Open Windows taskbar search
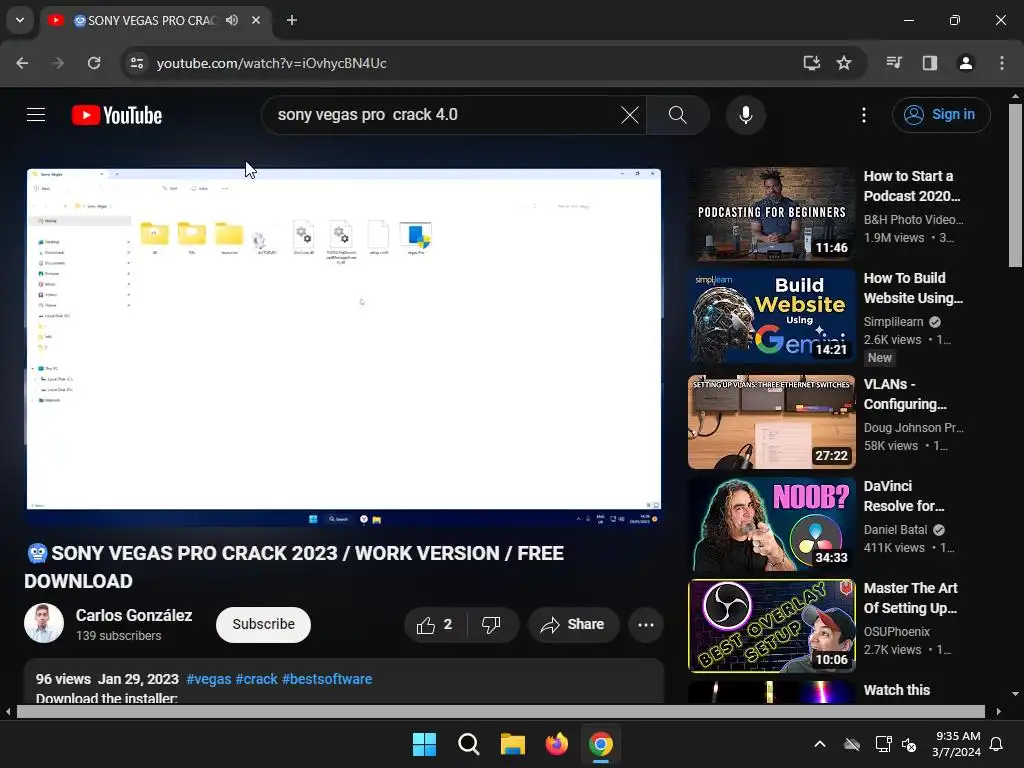This screenshot has height=768, width=1024. pyautogui.click(x=469, y=744)
